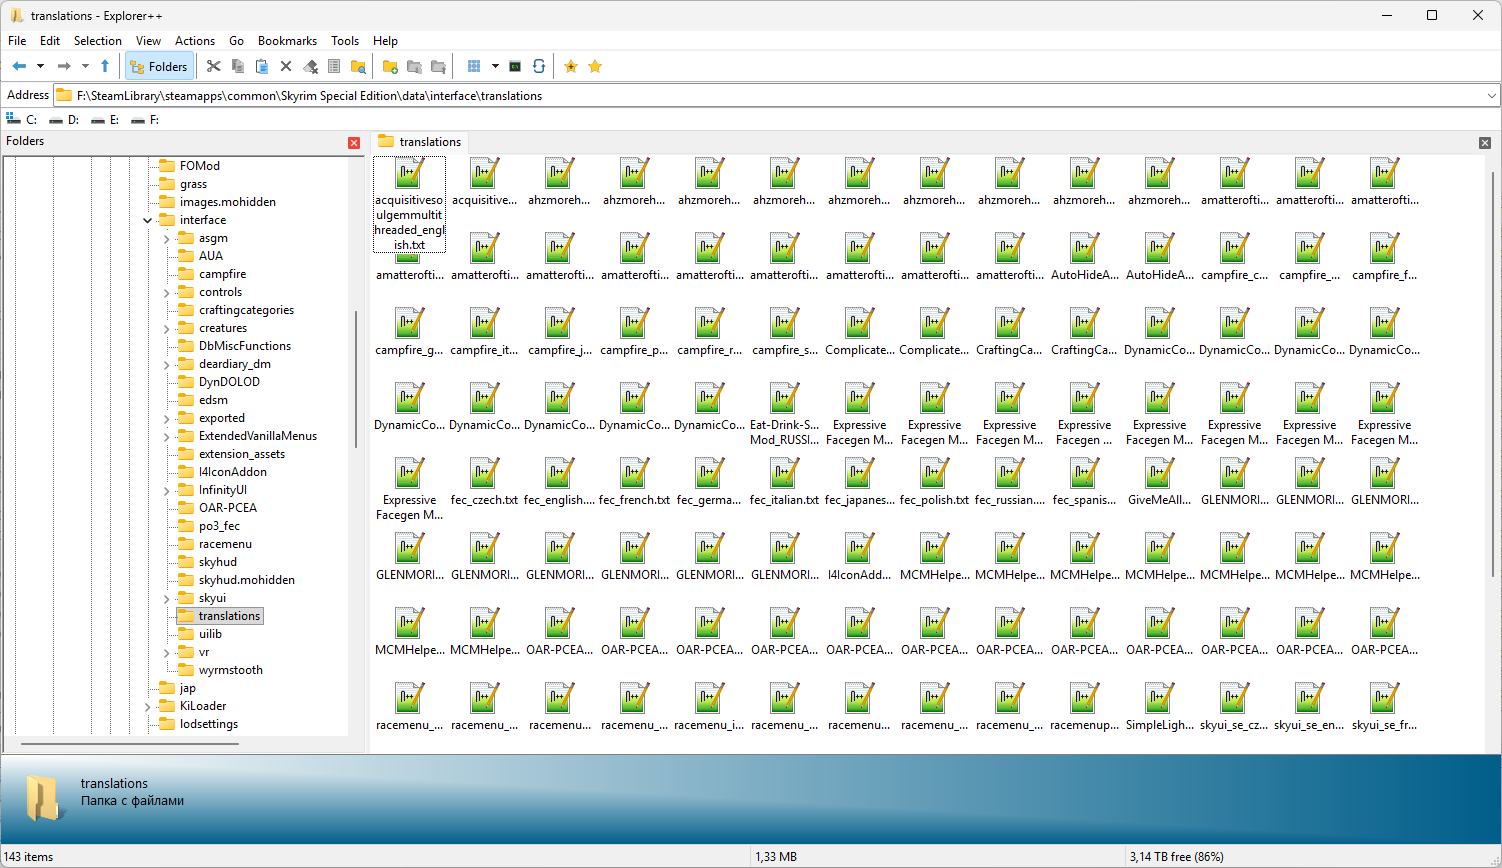This screenshot has height=868, width=1502.
Task: Select the fec_czech.txt file icon
Action: tap(484, 473)
